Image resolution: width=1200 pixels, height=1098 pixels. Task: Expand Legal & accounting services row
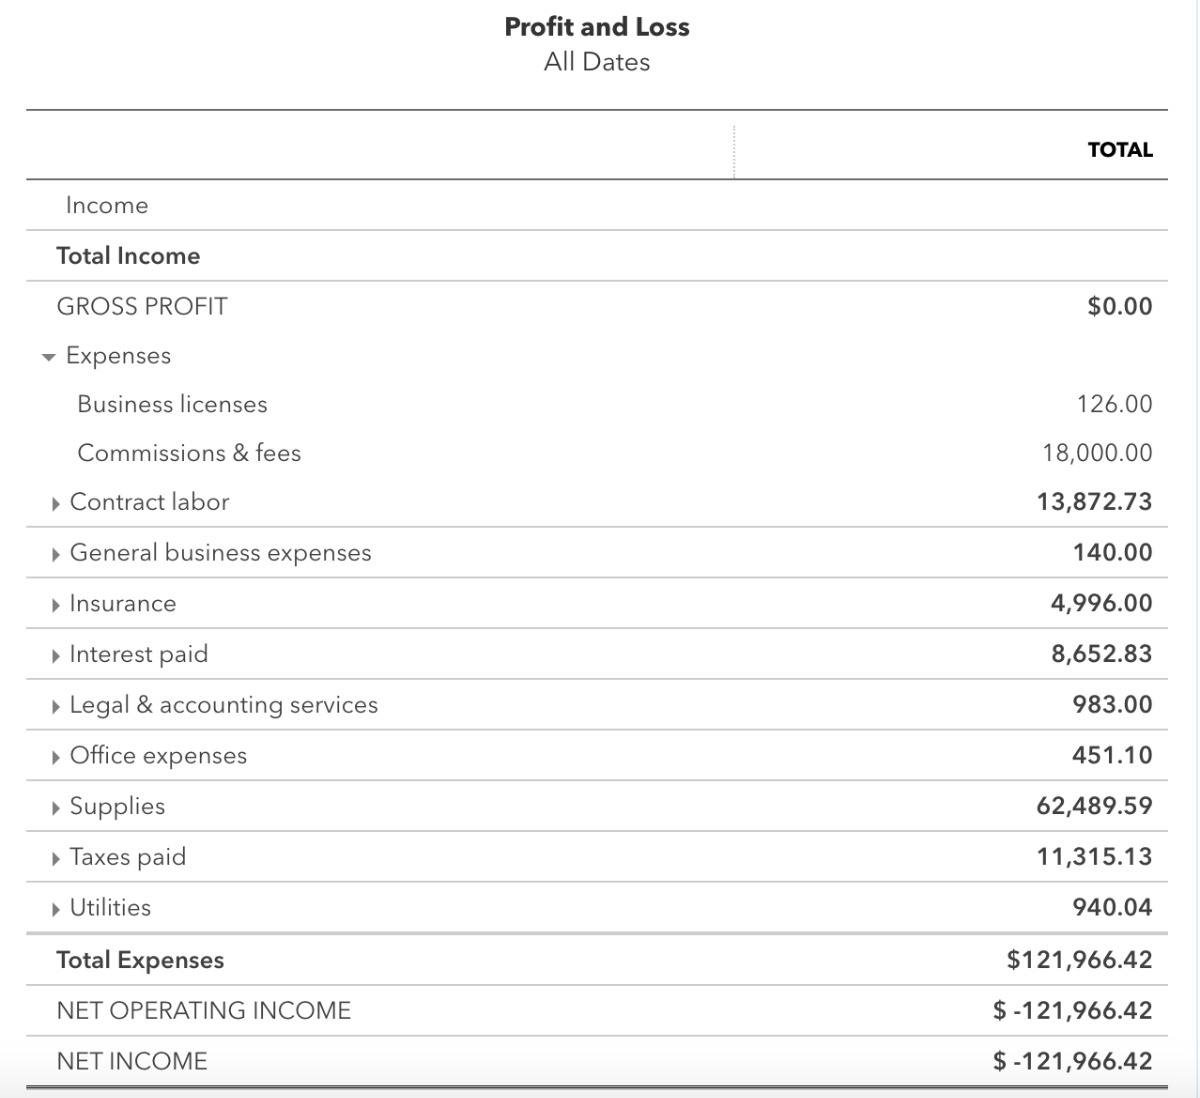pyautogui.click(x=56, y=707)
